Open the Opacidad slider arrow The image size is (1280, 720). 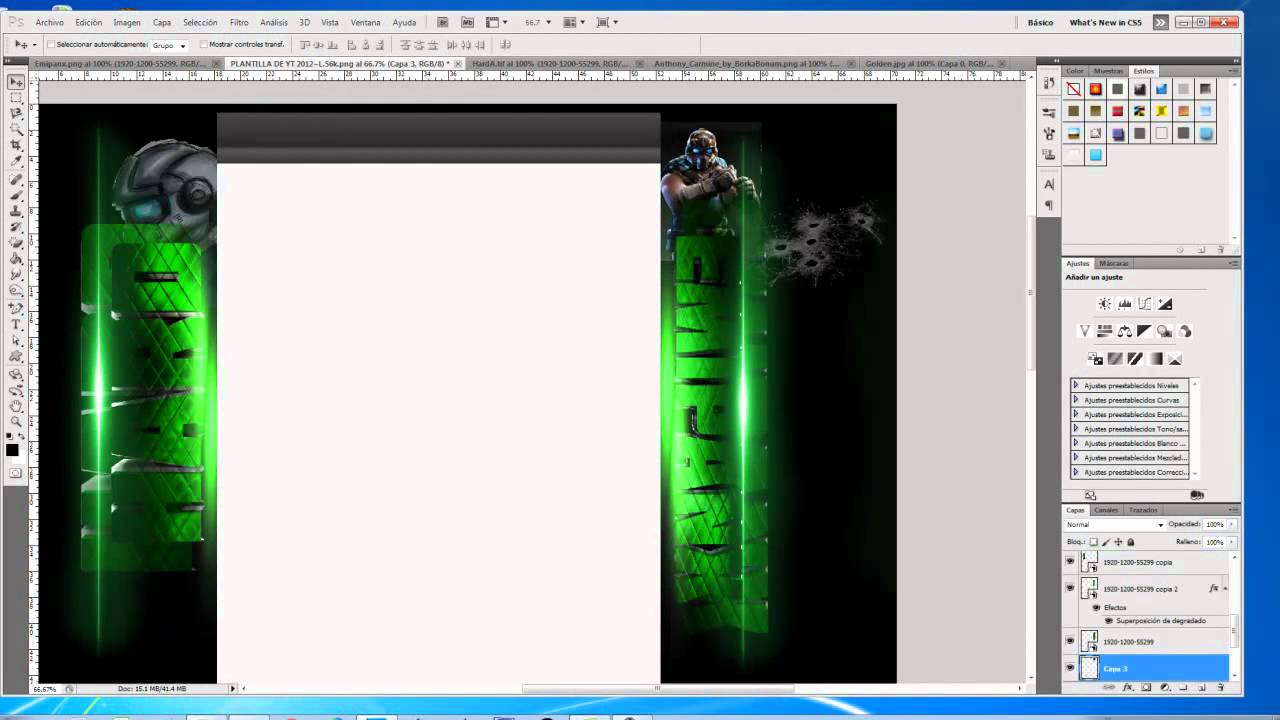click(1231, 524)
